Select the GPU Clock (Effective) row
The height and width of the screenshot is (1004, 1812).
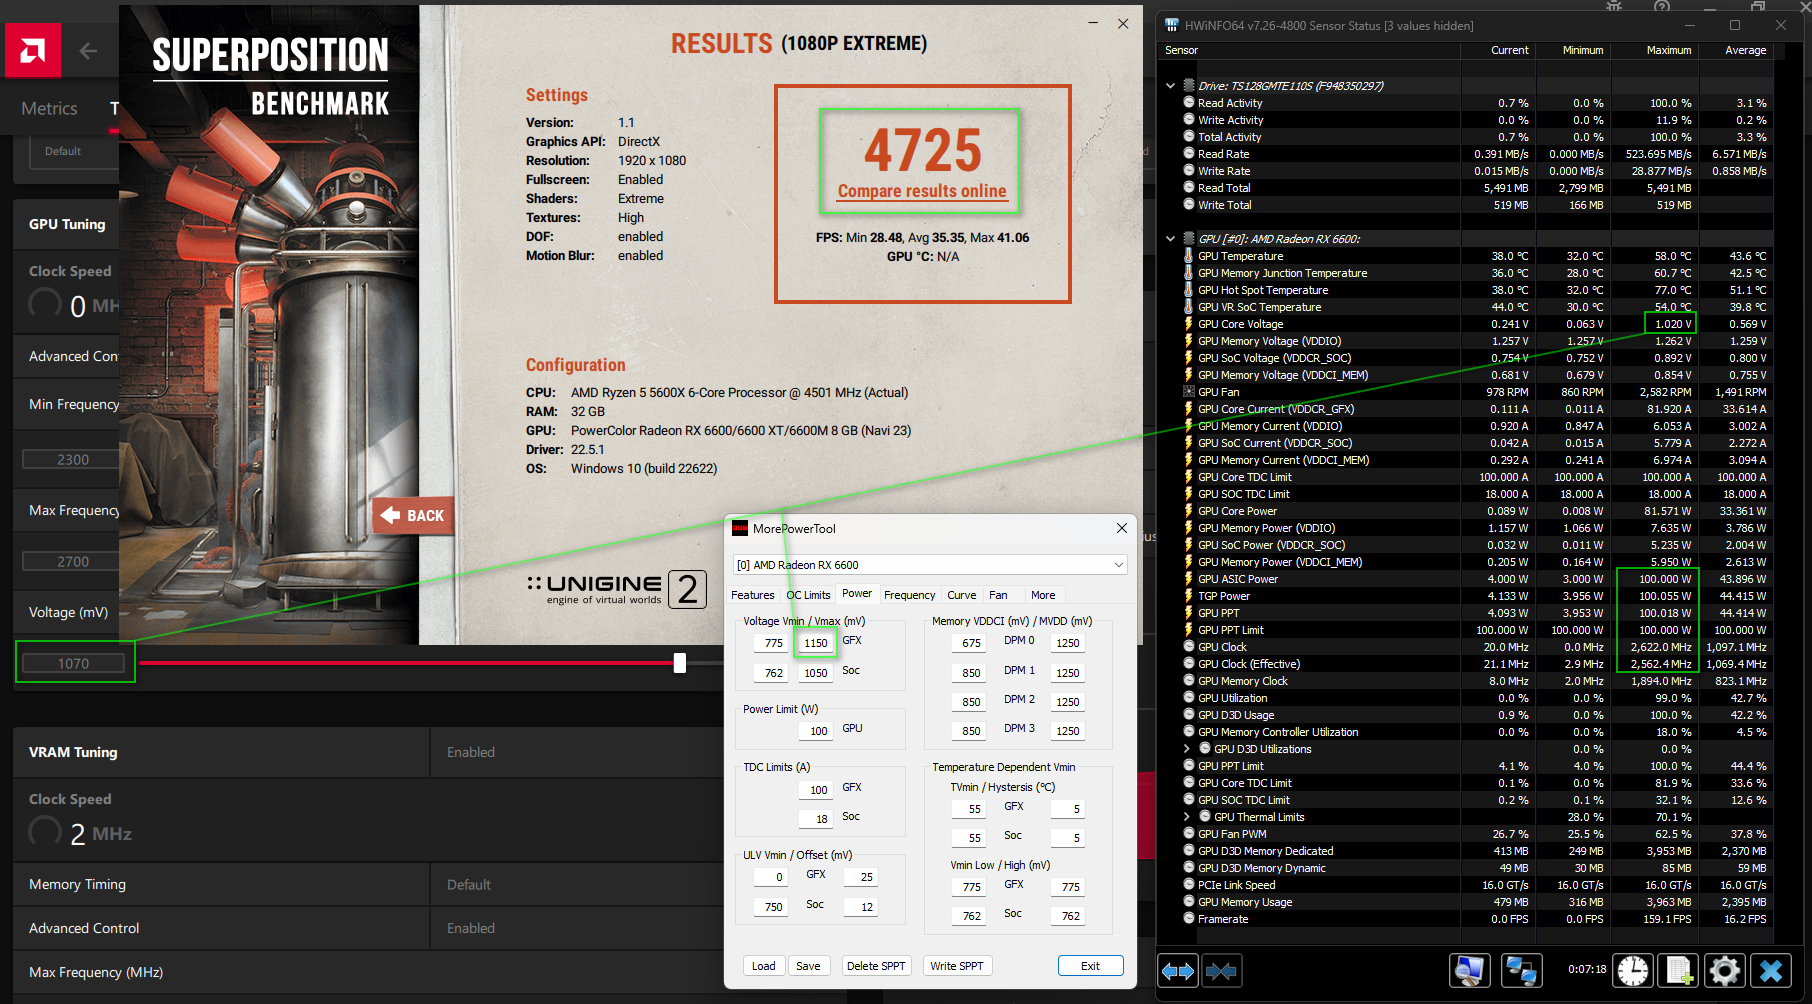(1476, 664)
